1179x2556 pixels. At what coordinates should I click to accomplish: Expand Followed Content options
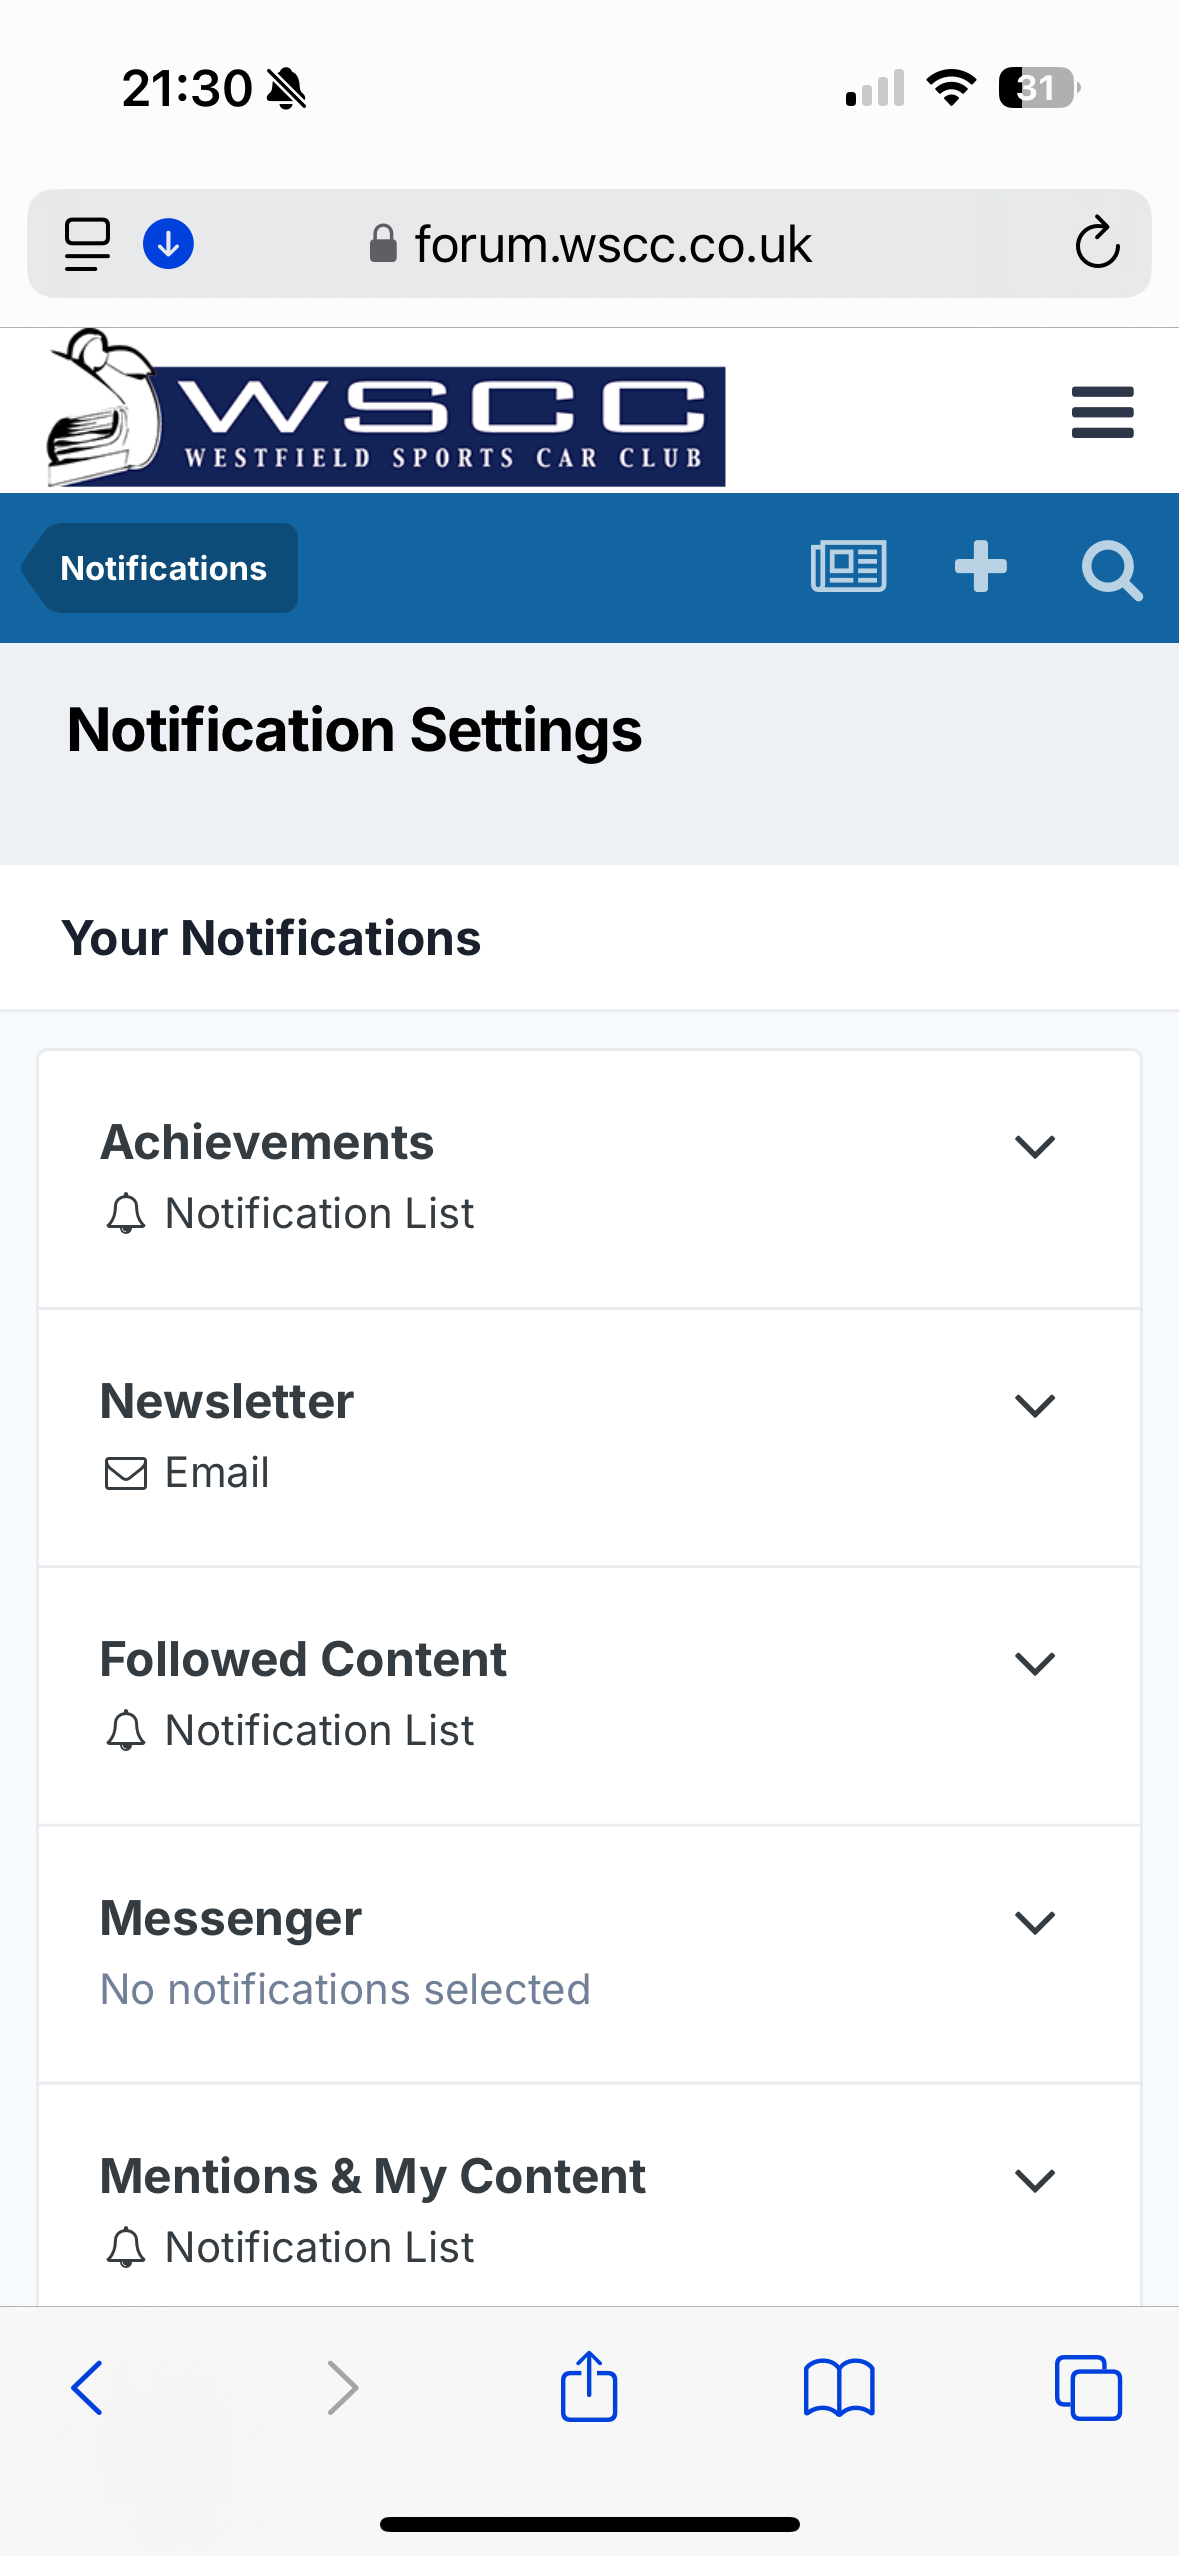(x=1035, y=1663)
